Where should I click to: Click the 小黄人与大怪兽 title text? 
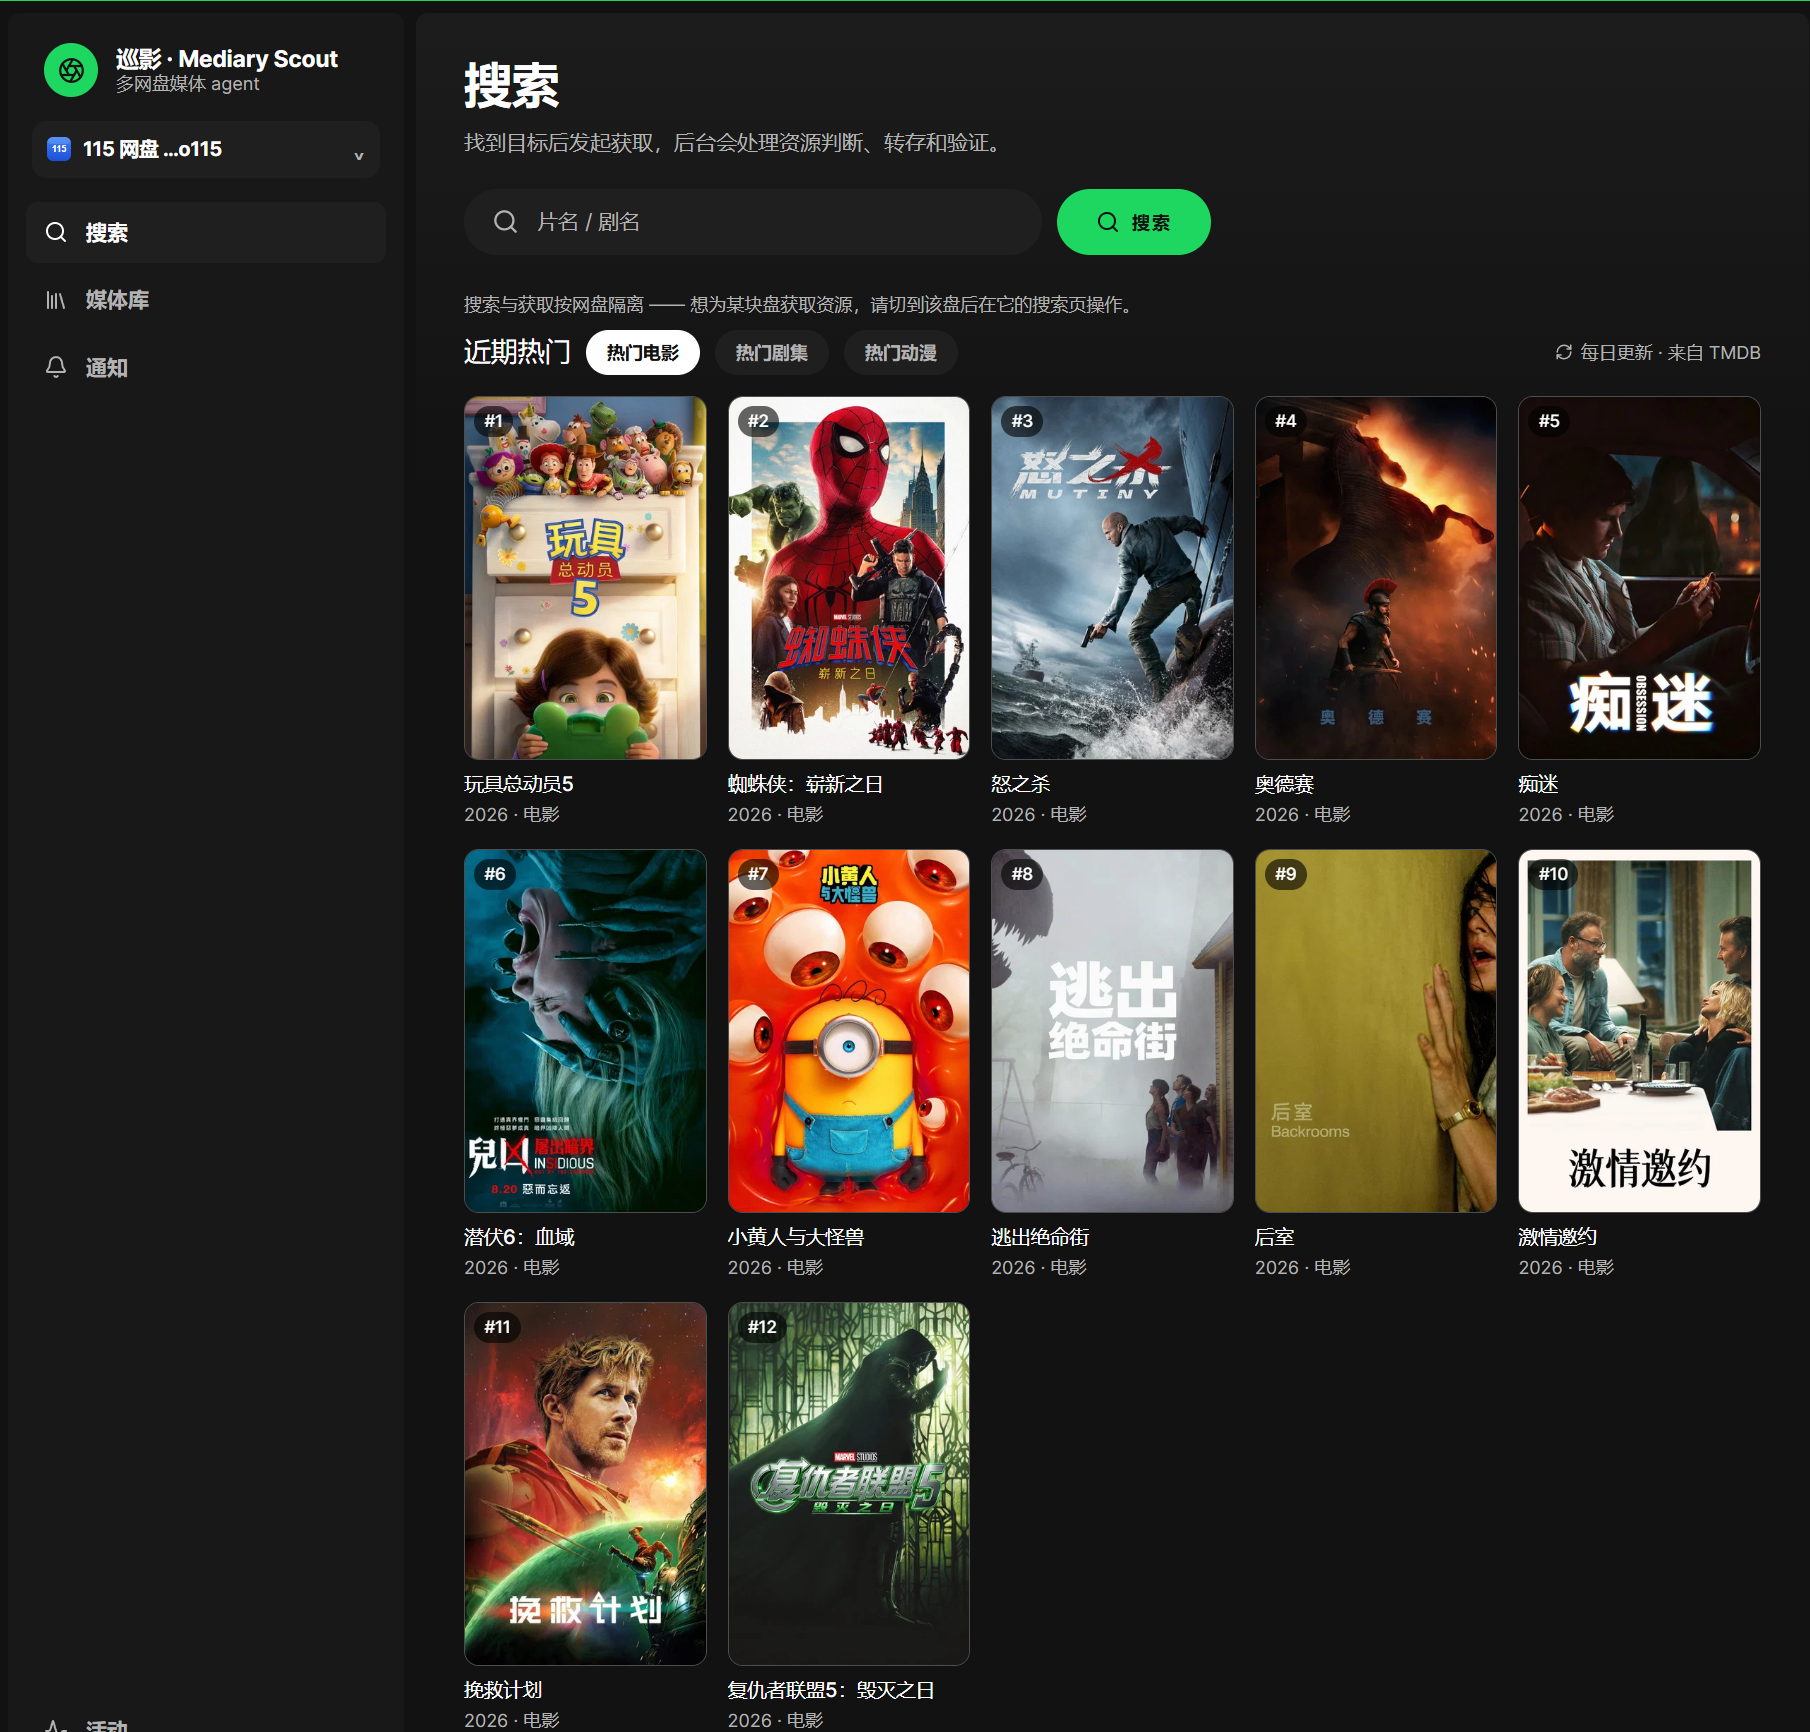[796, 1238]
